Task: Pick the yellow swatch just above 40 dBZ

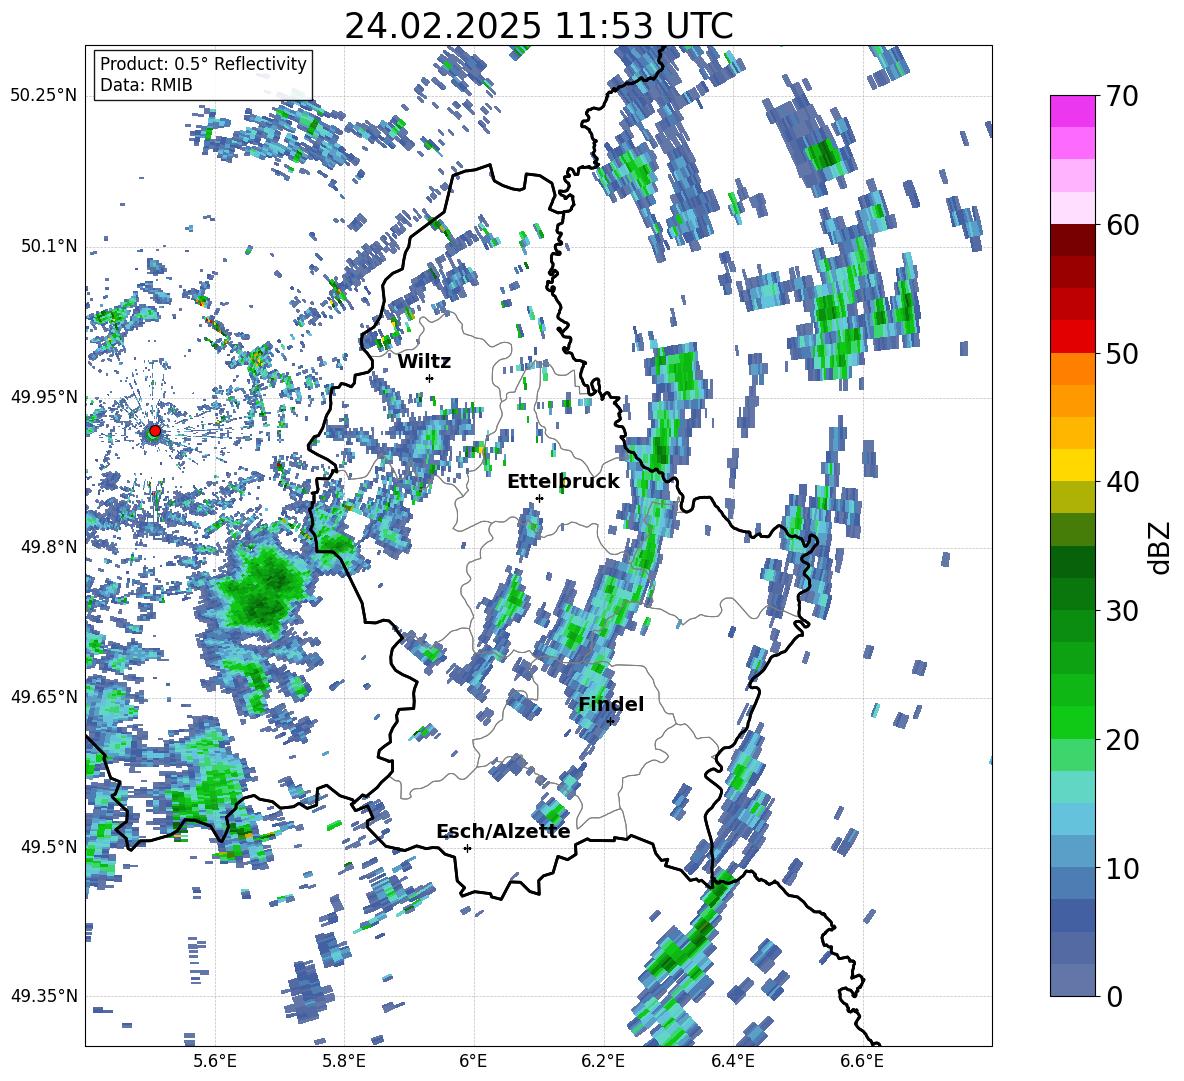Action: (x=1072, y=465)
